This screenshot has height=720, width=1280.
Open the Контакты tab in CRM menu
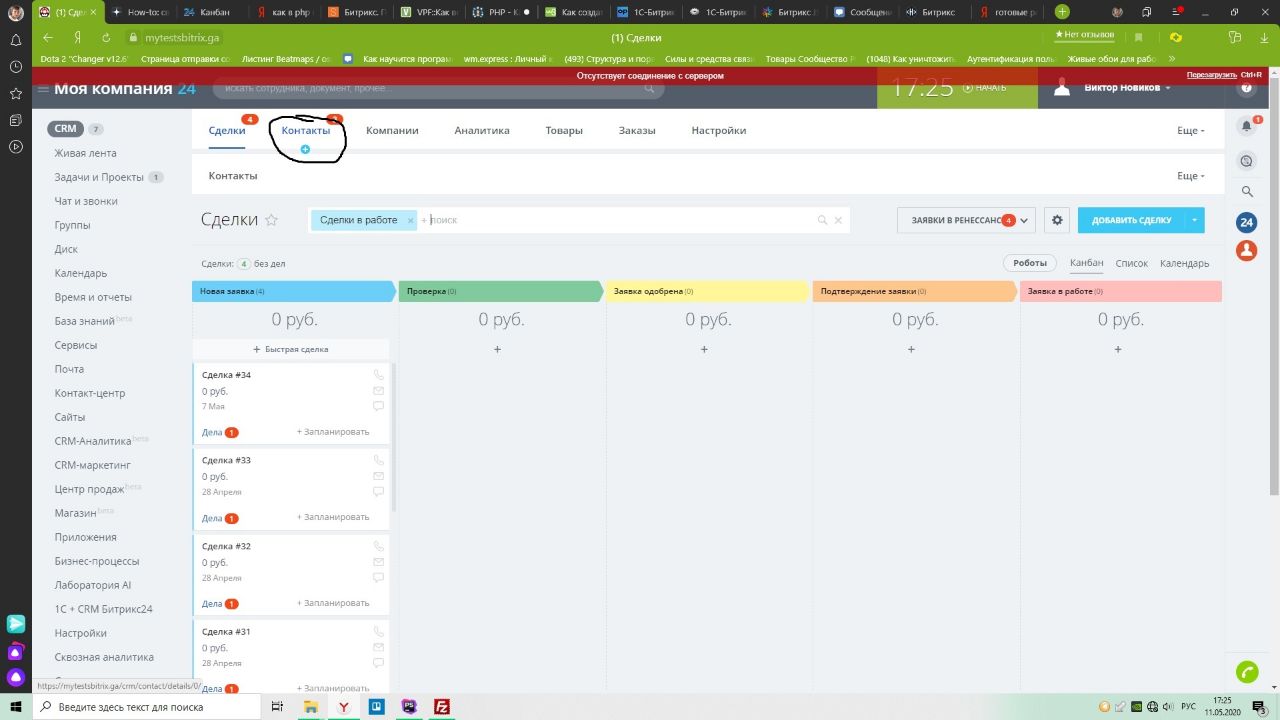(x=305, y=131)
